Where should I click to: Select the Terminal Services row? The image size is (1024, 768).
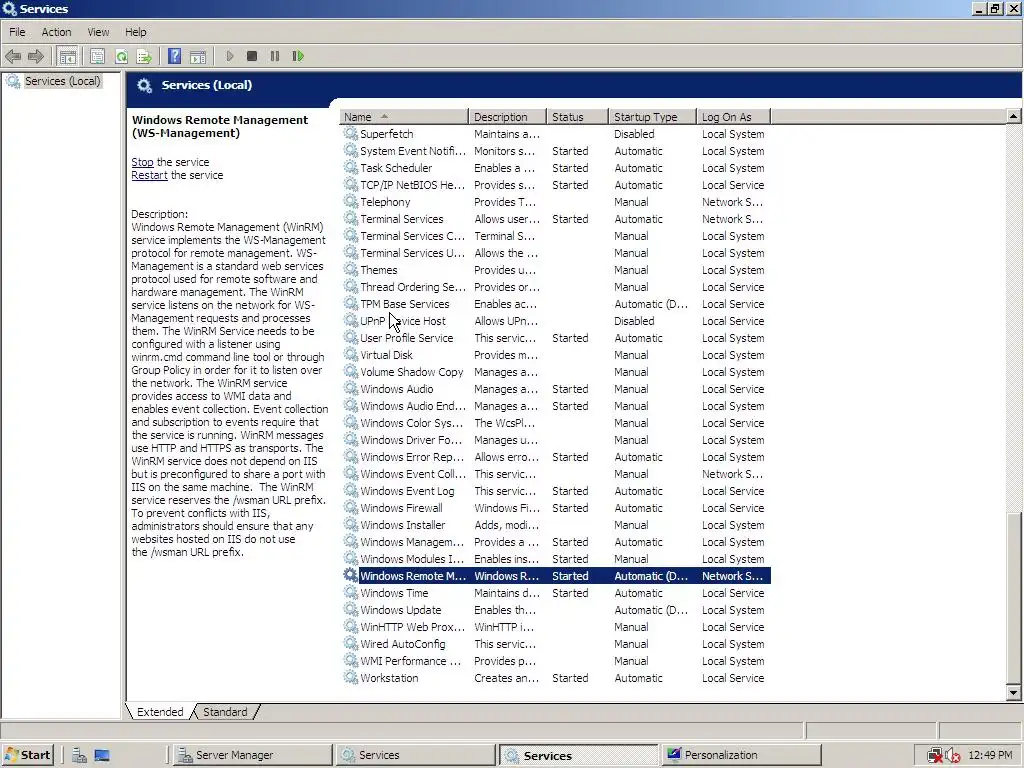[x=555, y=219]
